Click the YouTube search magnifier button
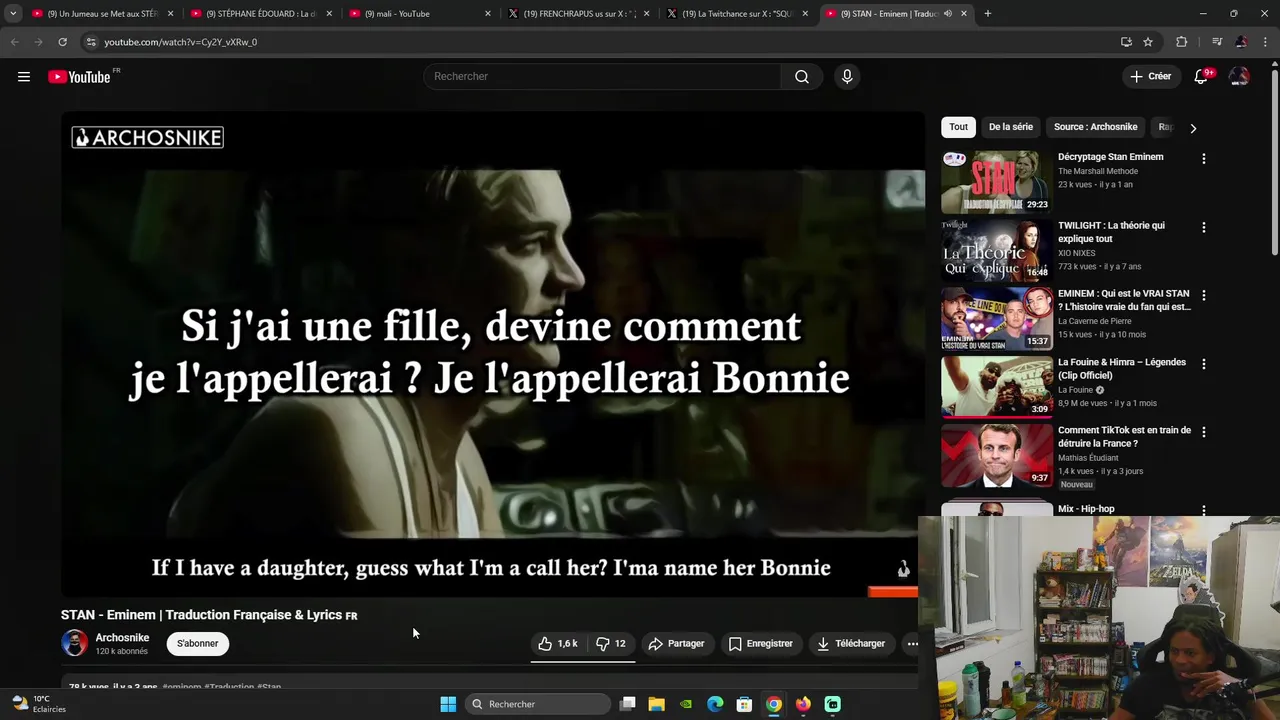The height and width of the screenshot is (720, 1280). point(801,77)
